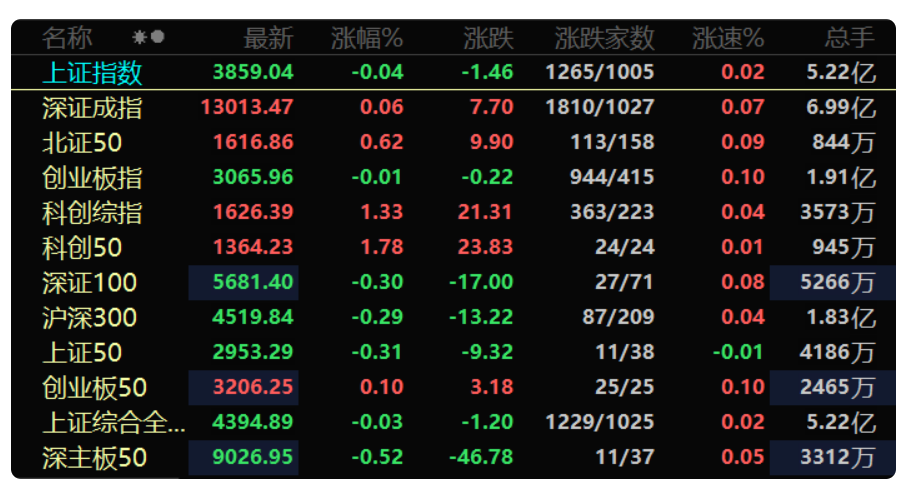Click change value -1.46
The image size is (902, 491).
click(488, 72)
